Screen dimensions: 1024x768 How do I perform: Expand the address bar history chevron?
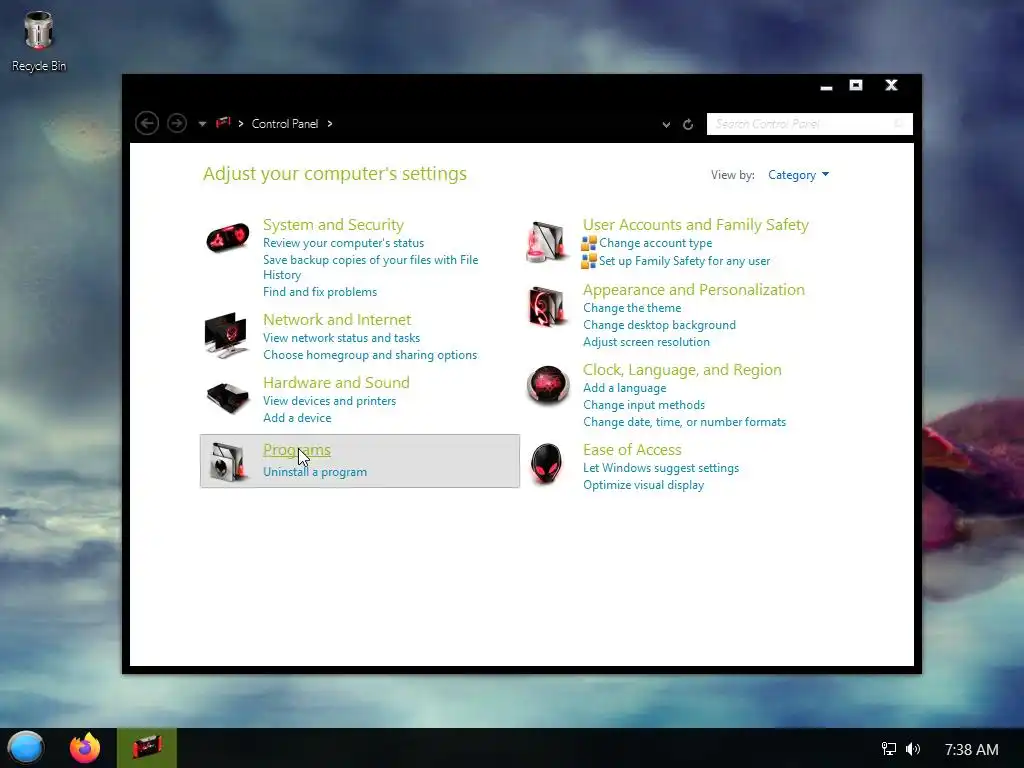coord(666,124)
